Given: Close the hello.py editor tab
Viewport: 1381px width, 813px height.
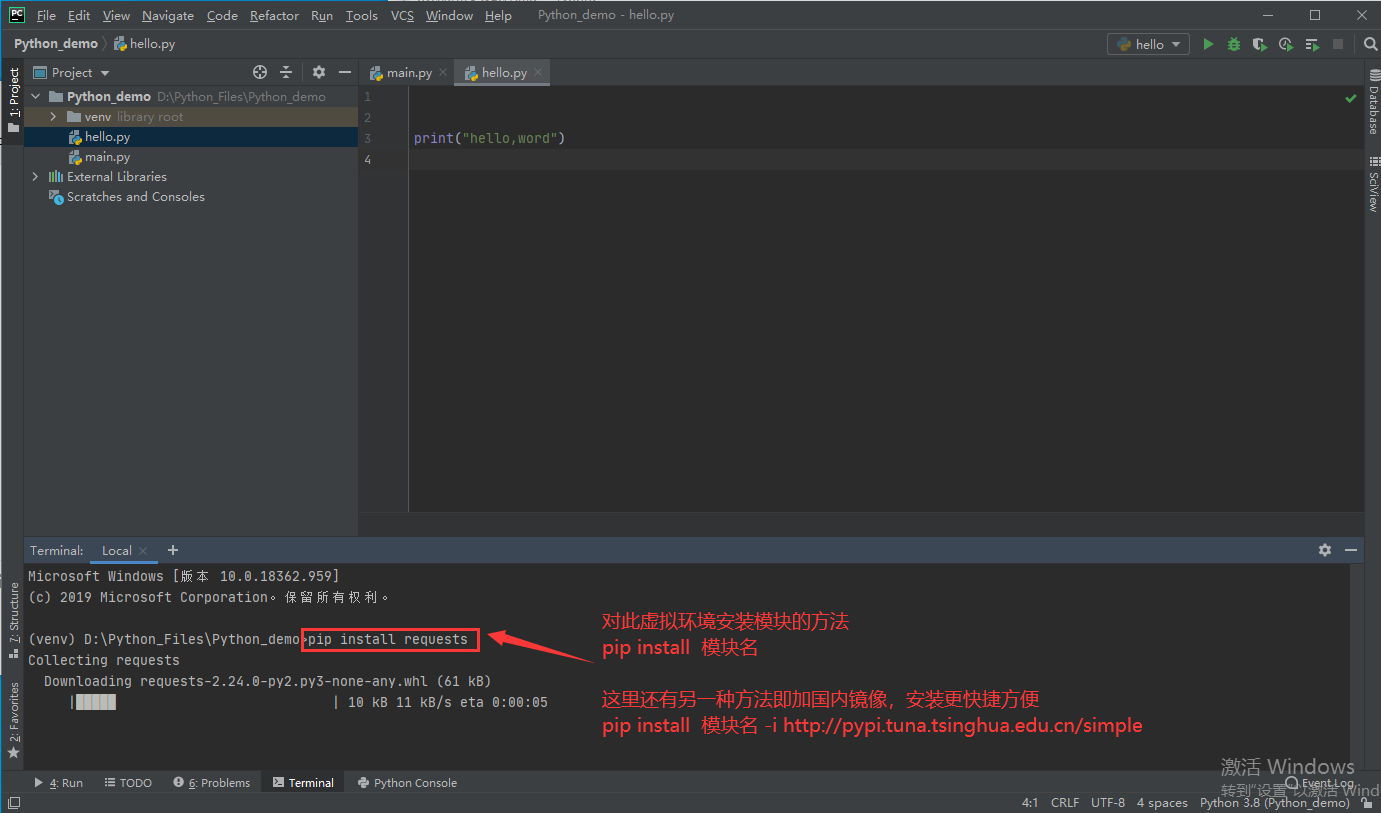Looking at the screenshot, I should click(x=538, y=73).
